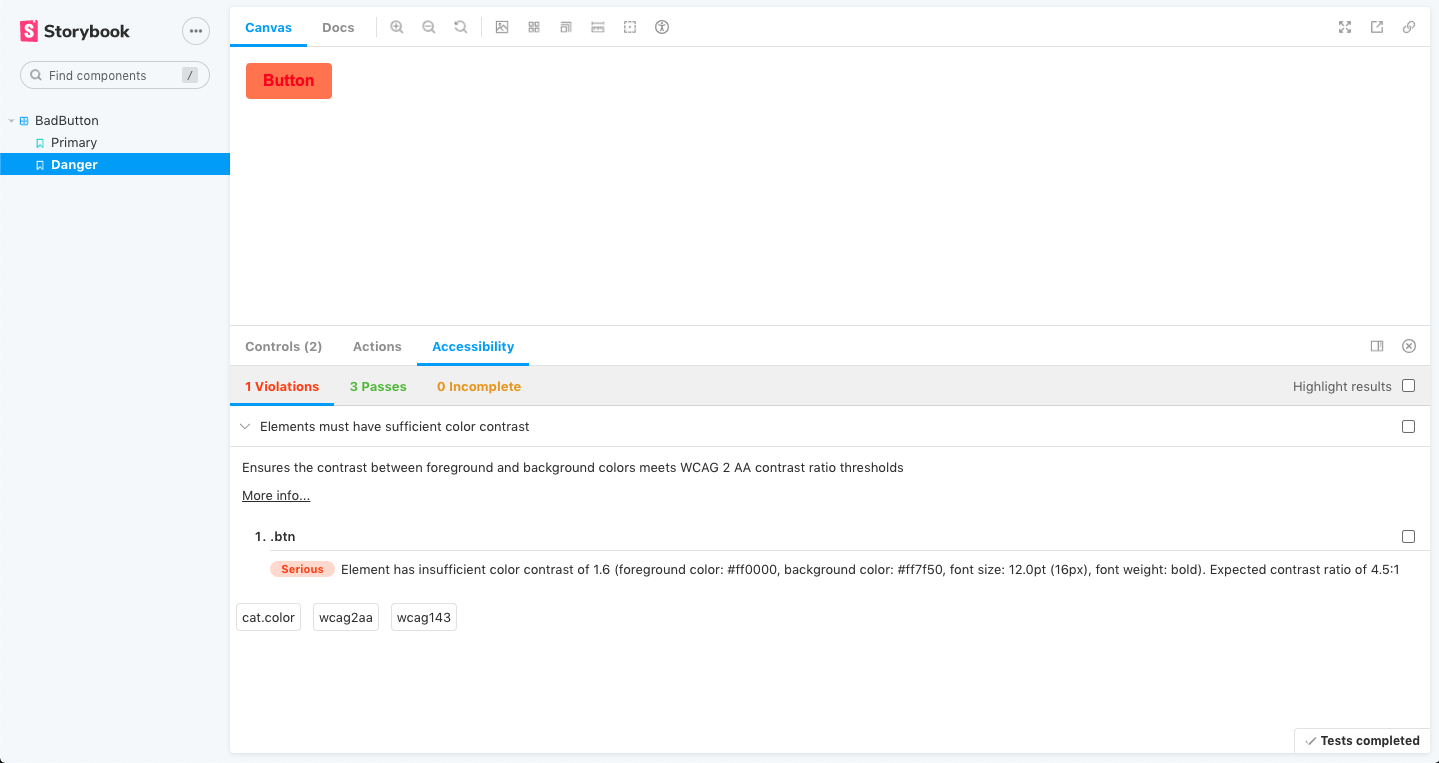
Task: Open the Controls (2) tab
Action: [x=283, y=346]
